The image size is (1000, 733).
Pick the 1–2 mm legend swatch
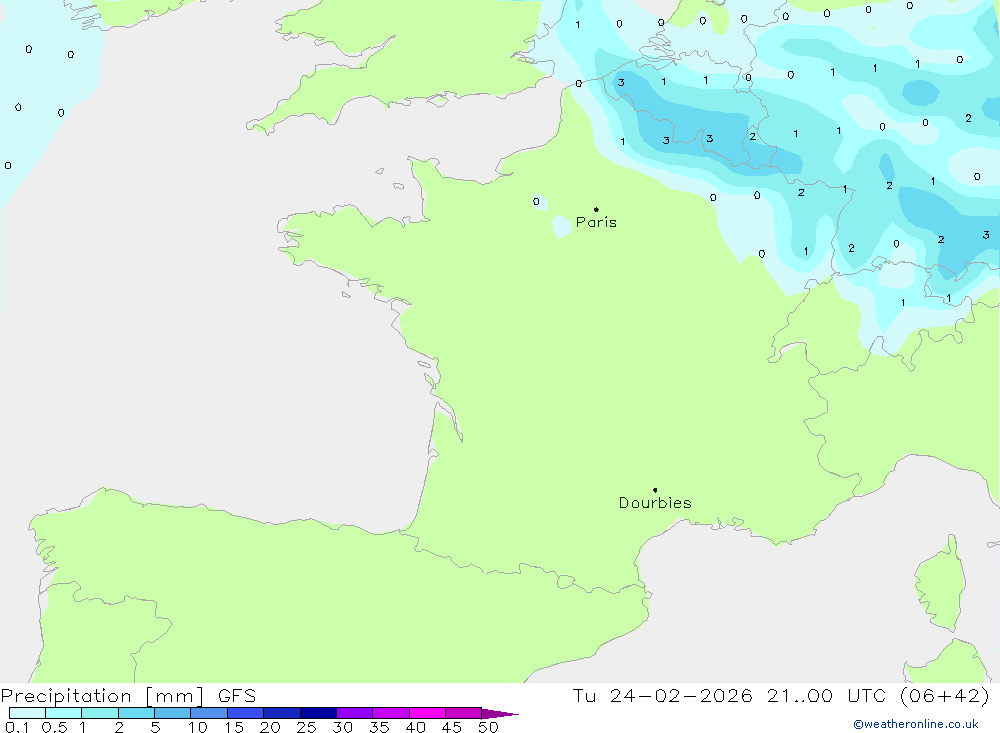click(x=99, y=713)
